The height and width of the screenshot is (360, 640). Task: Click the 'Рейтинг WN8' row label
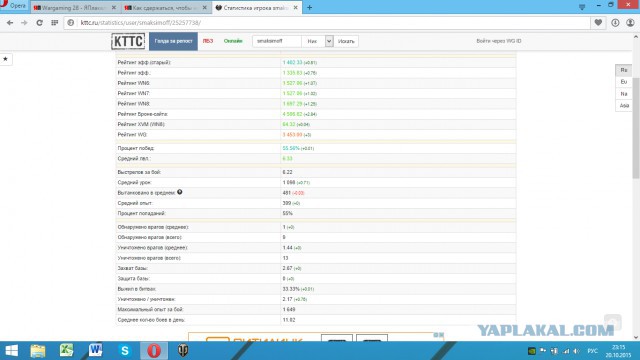[134, 104]
